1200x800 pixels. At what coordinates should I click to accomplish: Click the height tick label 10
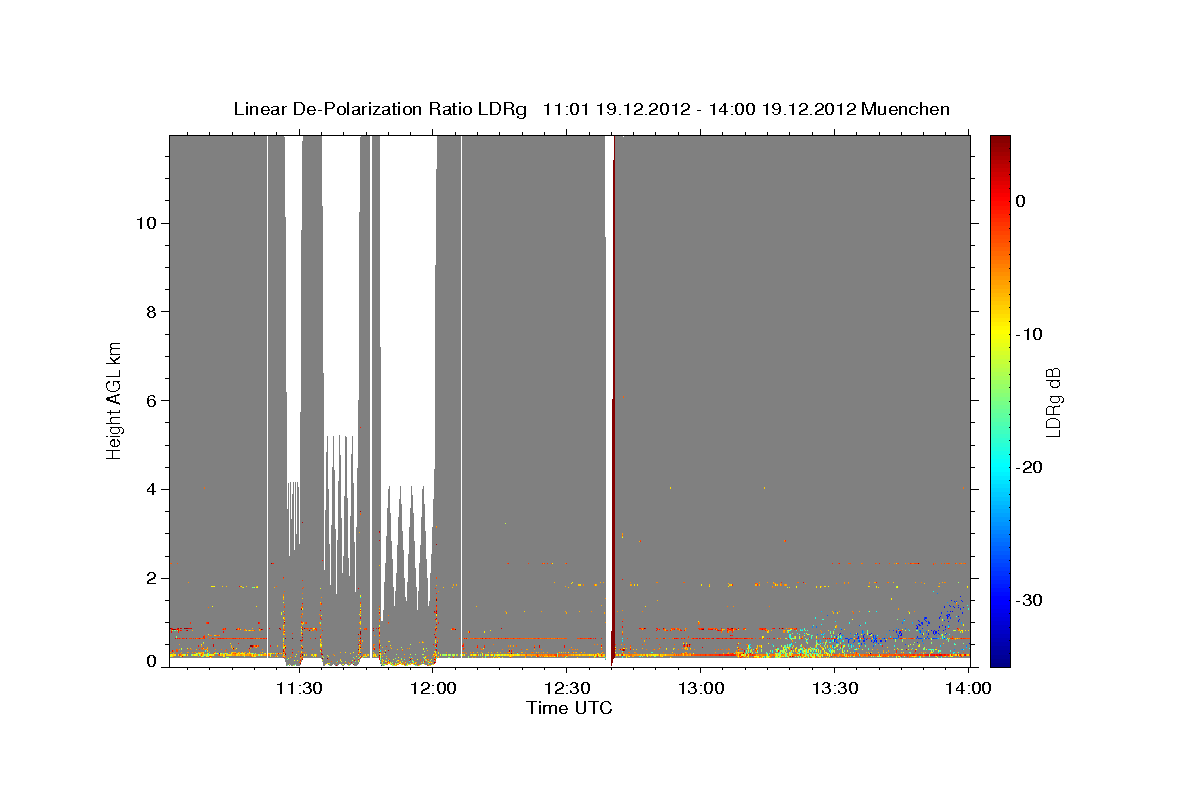tap(146, 223)
